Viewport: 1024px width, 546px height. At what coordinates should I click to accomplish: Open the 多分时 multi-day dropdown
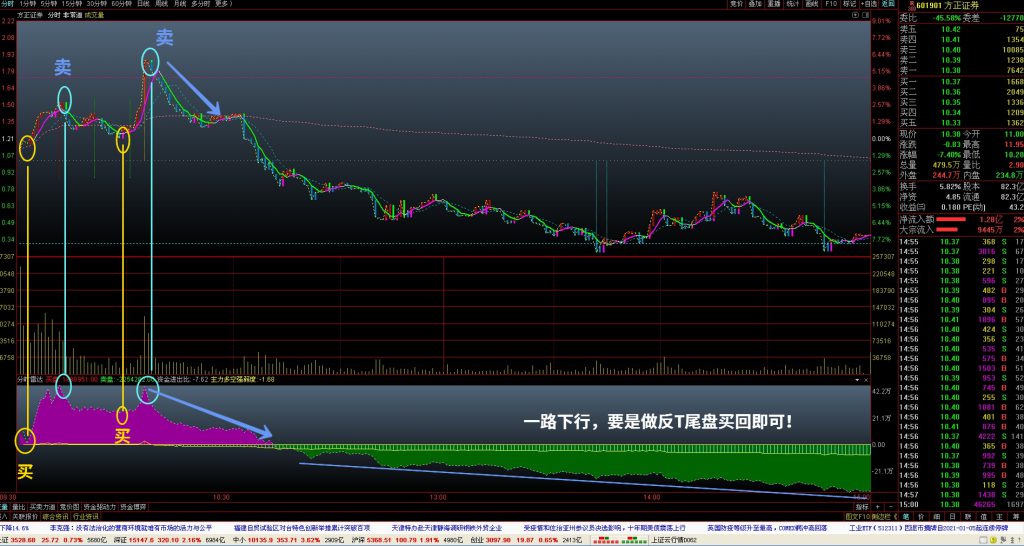[198, 4]
